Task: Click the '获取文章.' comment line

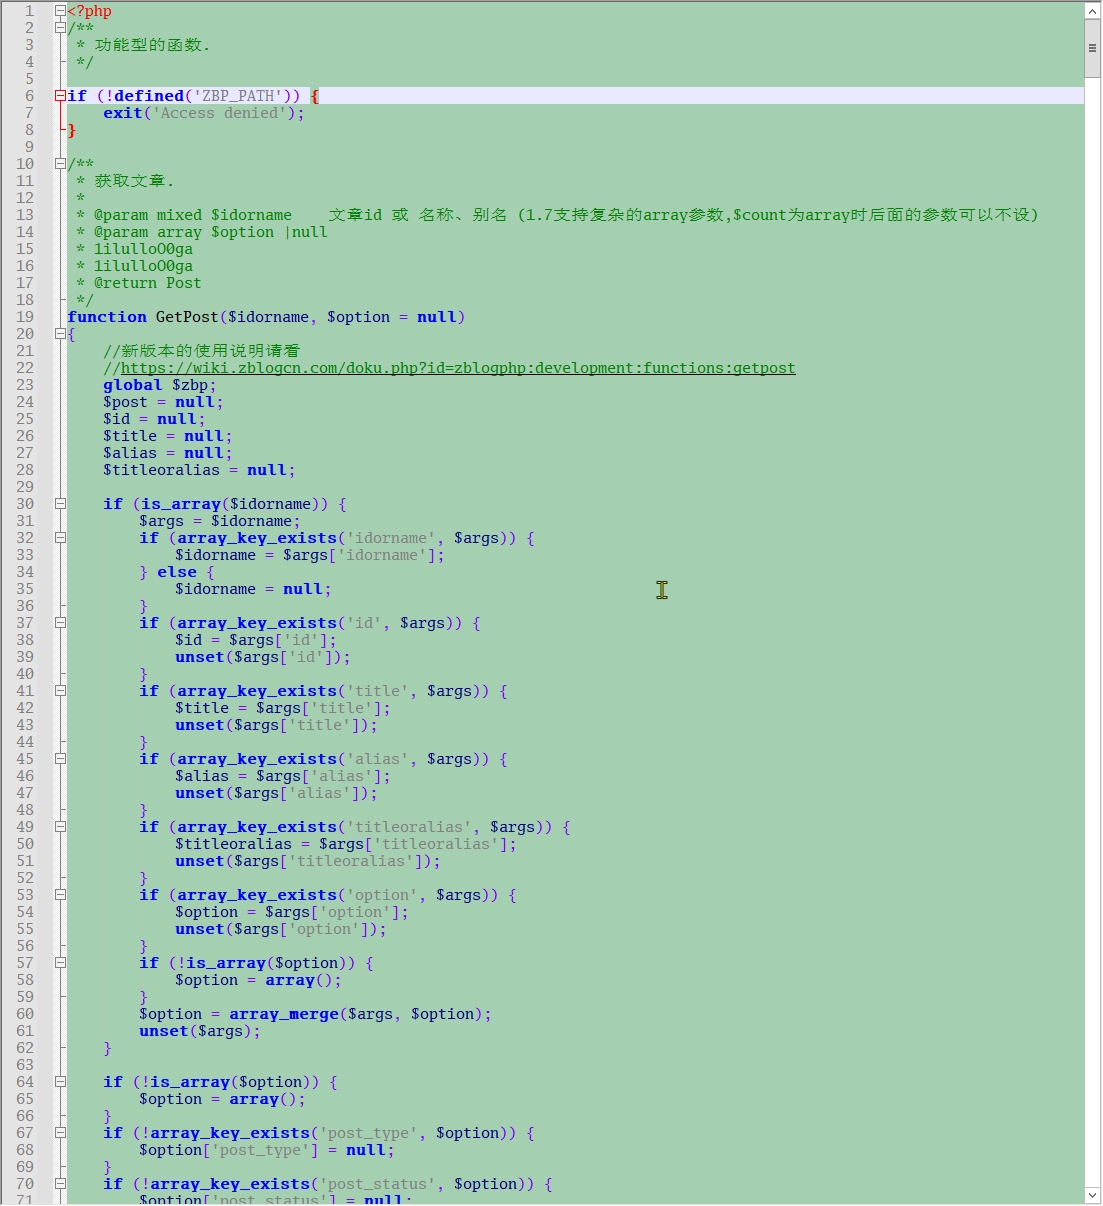Action: [134, 181]
